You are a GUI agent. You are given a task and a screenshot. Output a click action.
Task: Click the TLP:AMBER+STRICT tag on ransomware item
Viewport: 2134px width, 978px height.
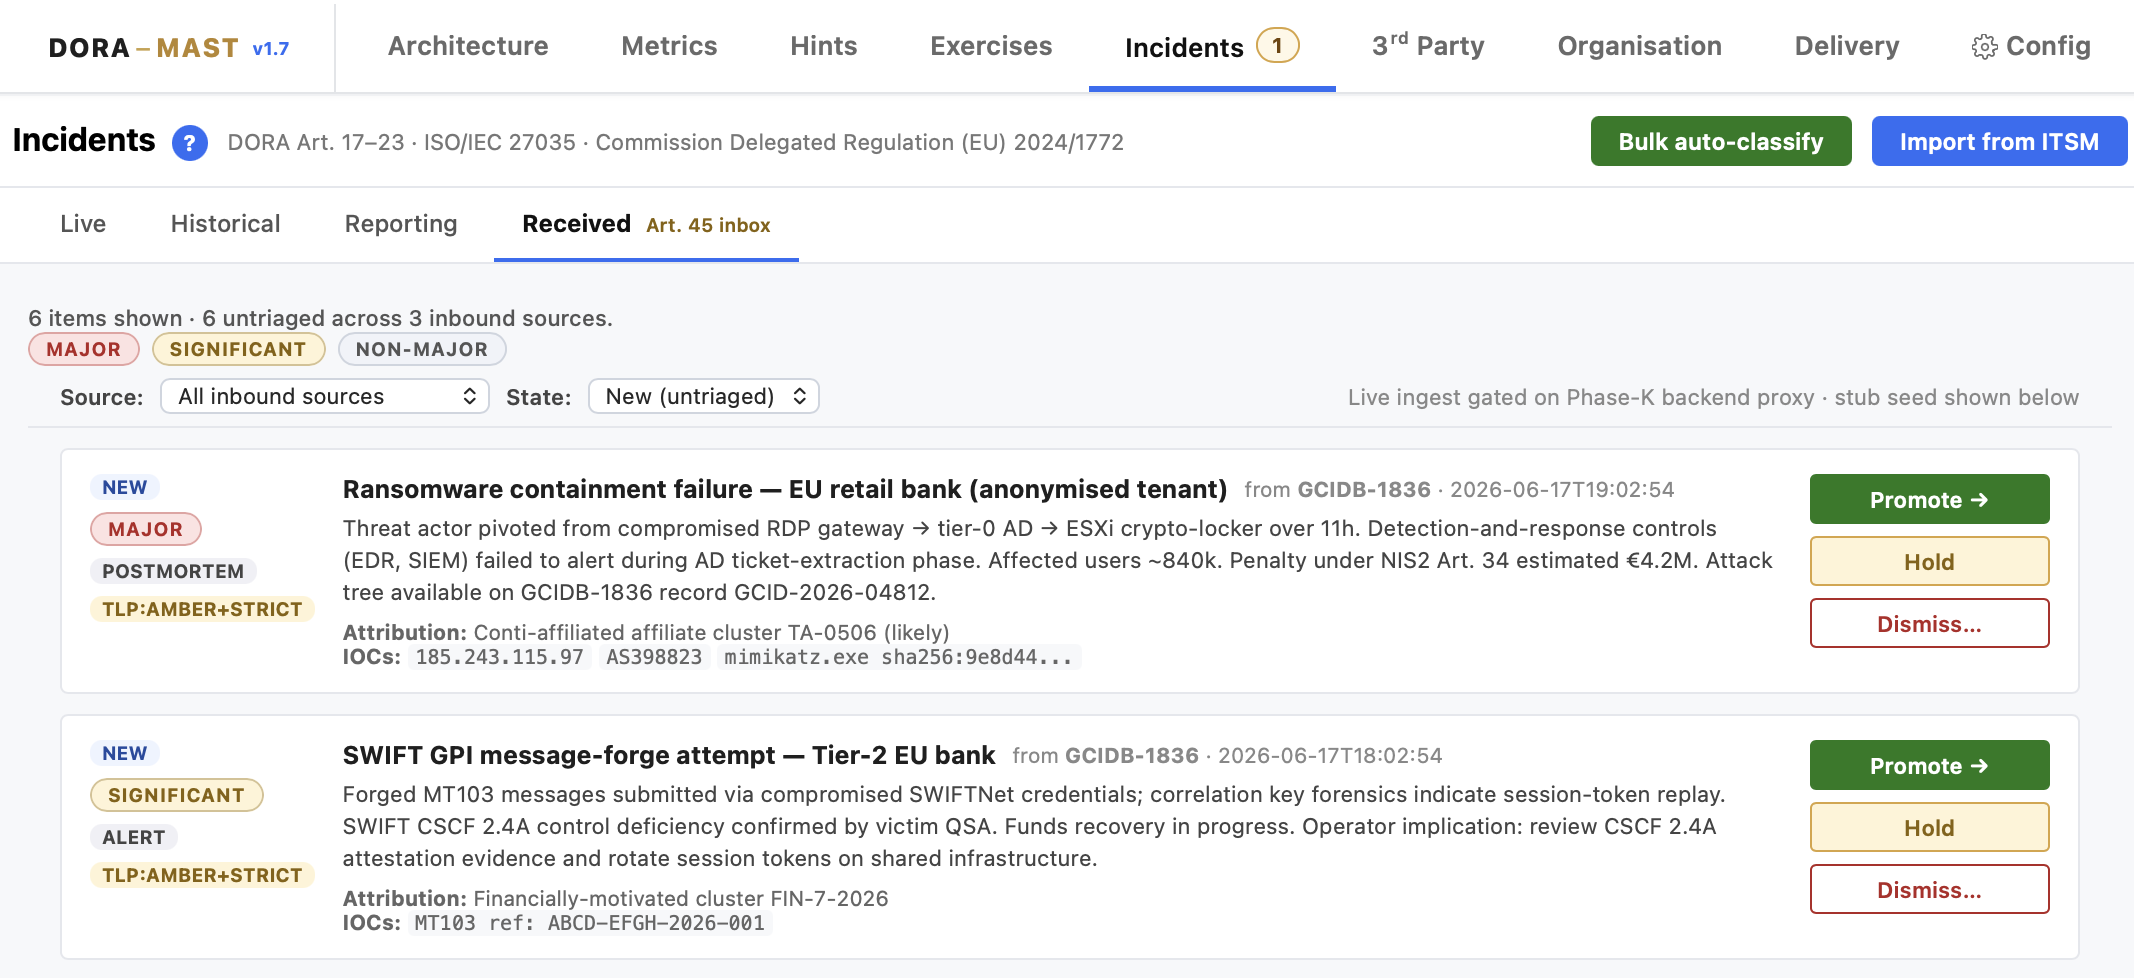coord(202,609)
